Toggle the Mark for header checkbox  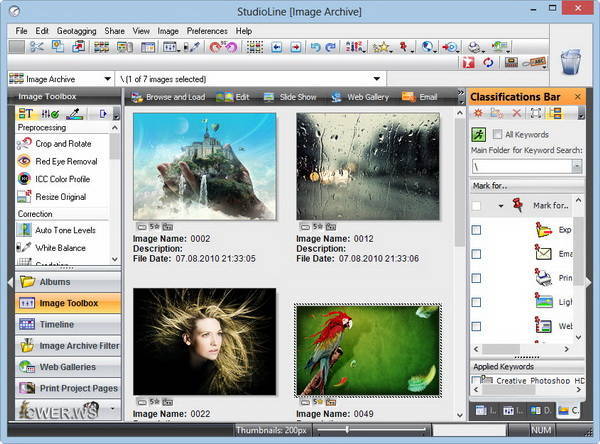[x=476, y=206]
